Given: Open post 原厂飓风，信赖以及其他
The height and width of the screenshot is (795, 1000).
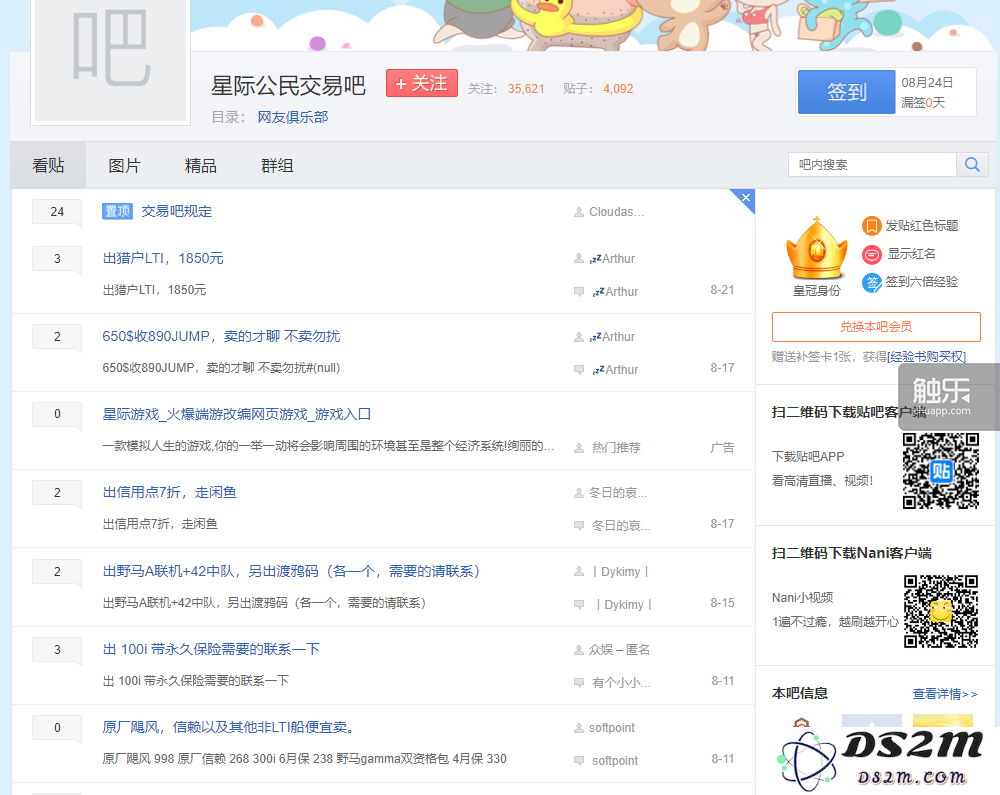Looking at the screenshot, I should [229, 727].
